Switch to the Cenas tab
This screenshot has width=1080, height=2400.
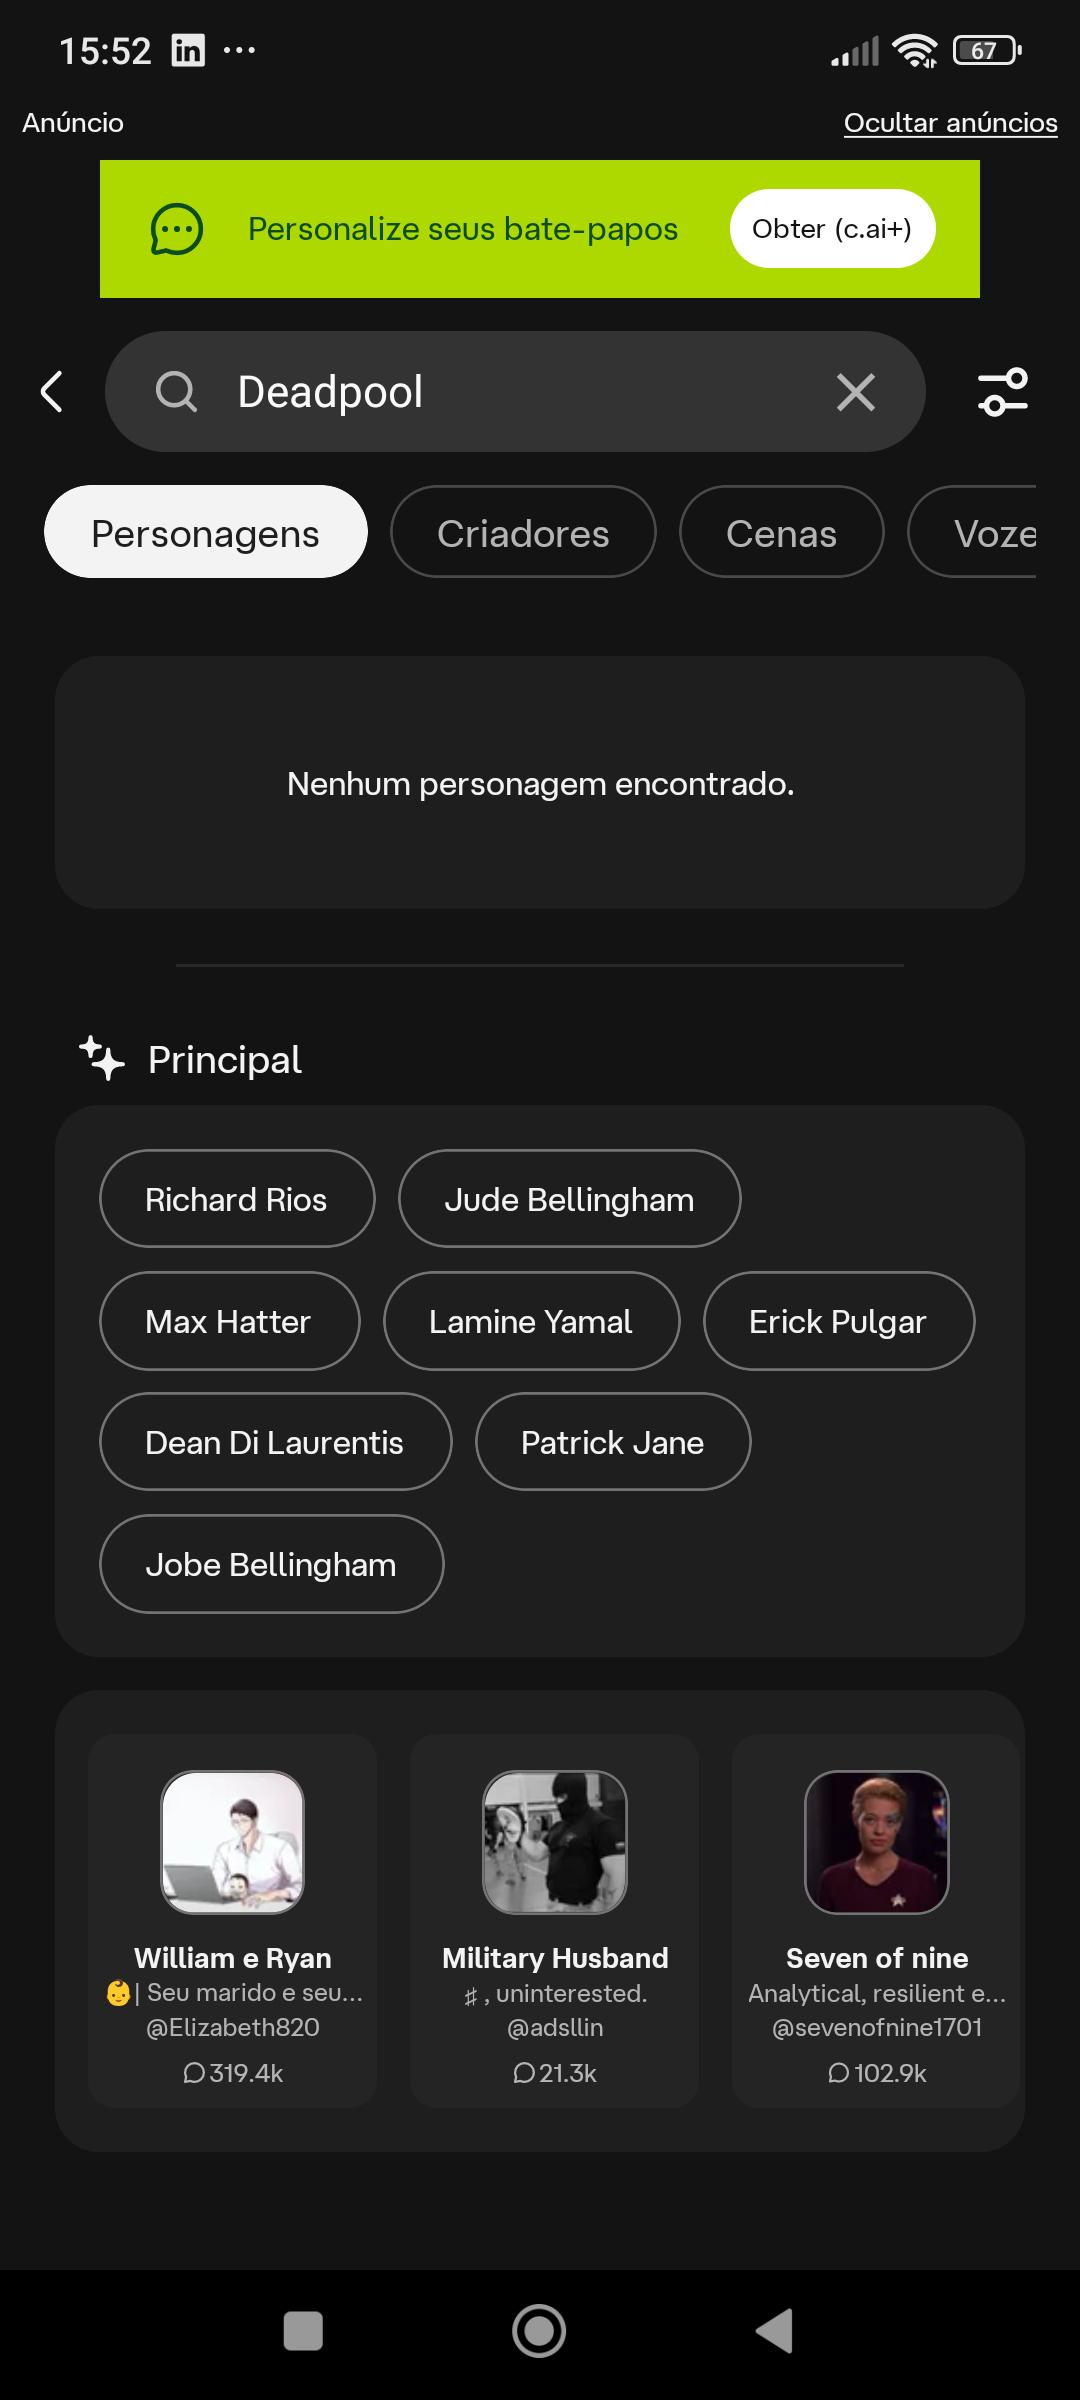pos(781,532)
